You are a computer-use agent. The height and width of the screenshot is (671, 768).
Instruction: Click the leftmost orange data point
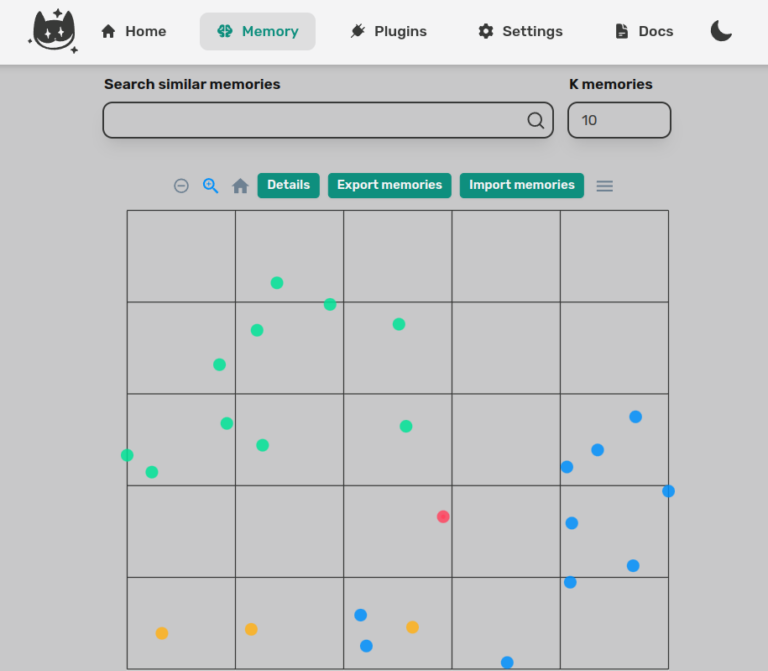point(162,633)
